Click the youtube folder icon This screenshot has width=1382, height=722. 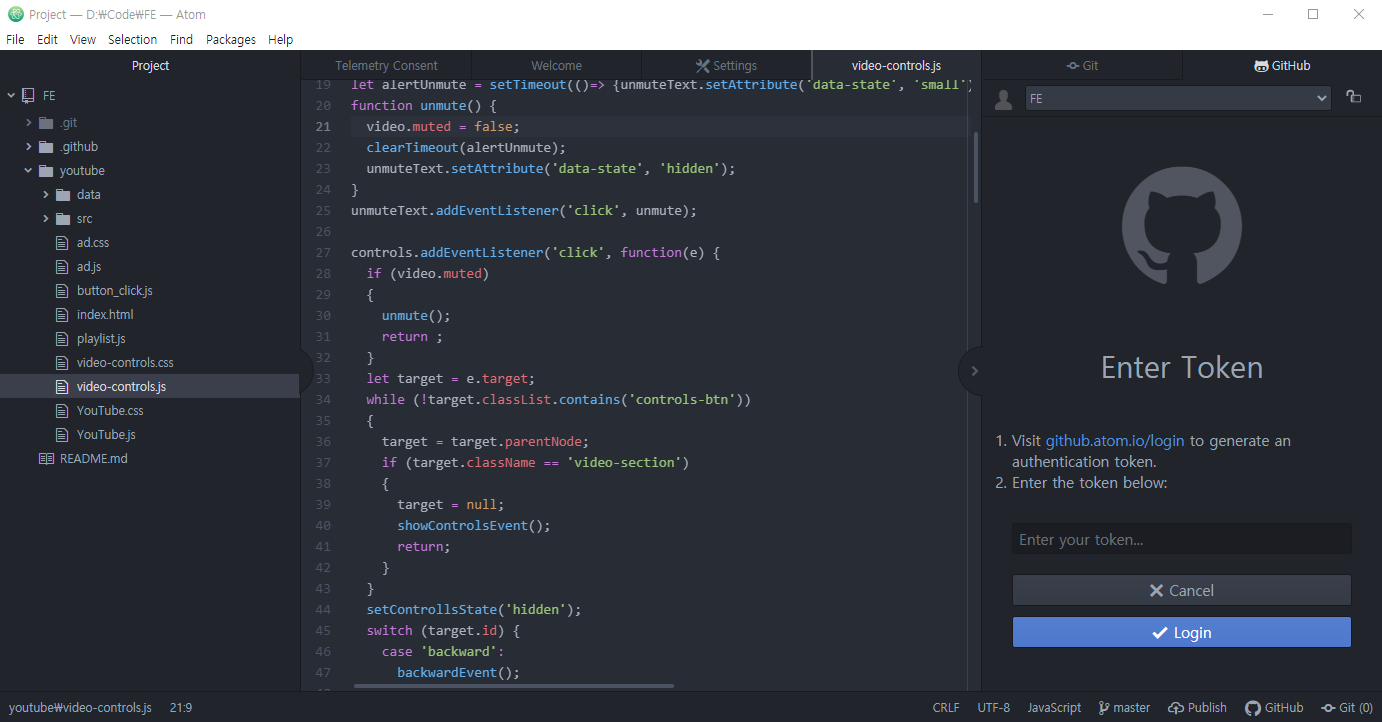(46, 171)
